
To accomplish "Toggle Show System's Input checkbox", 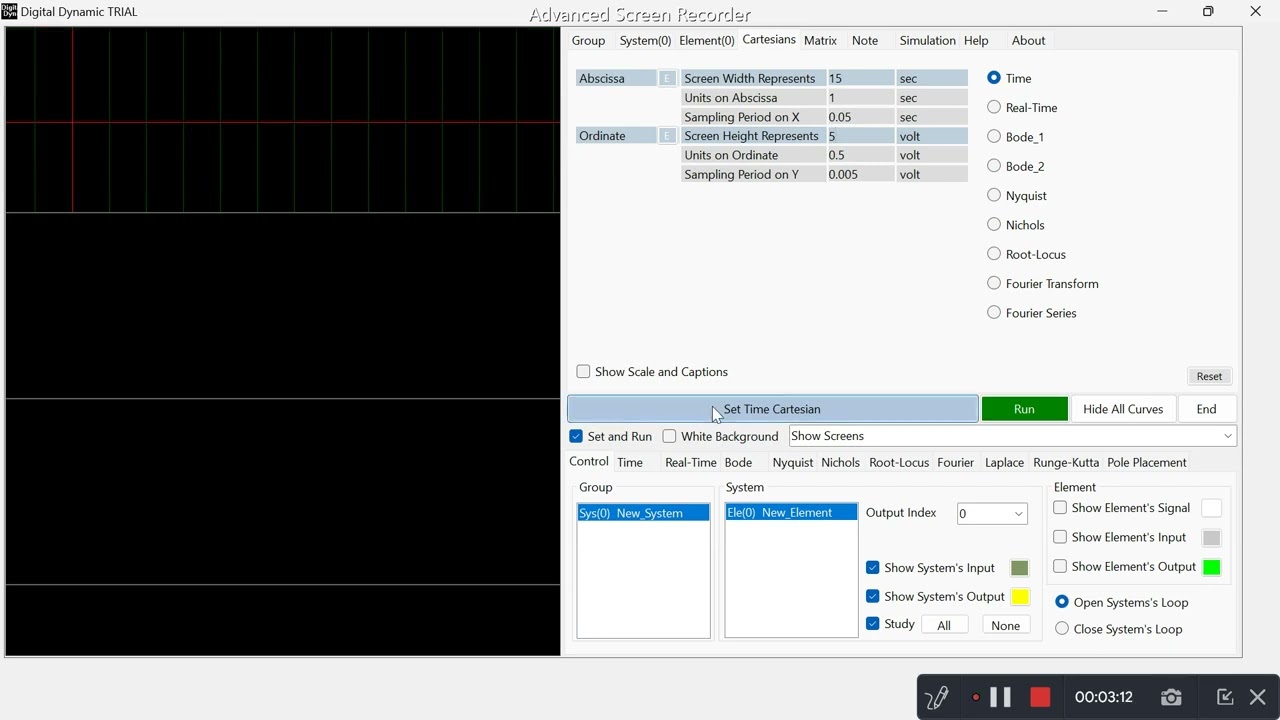I will coord(873,567).
